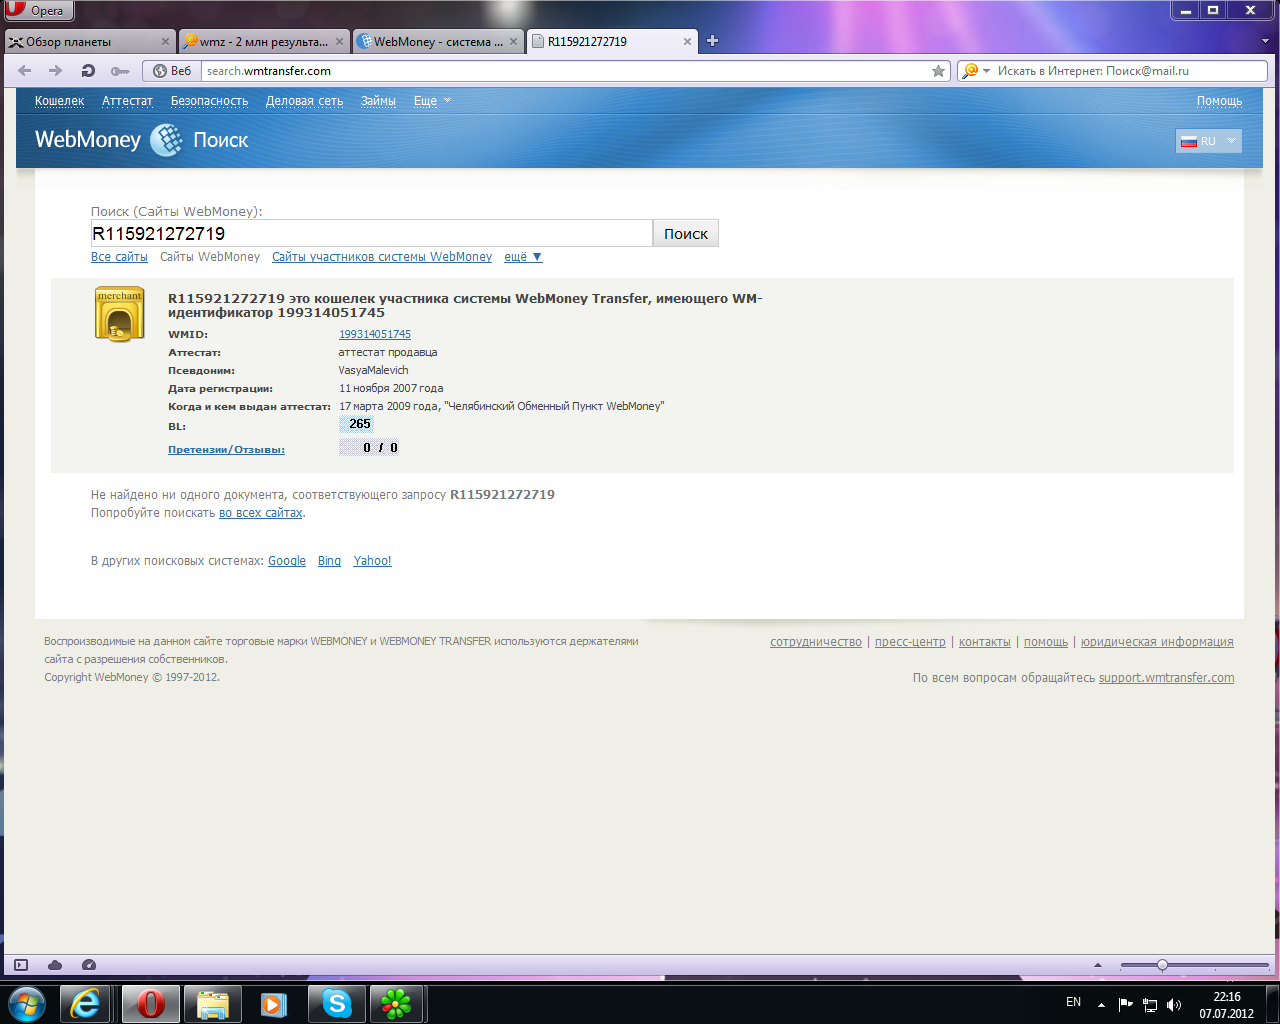This screenshot has height=1024, width=1280.
Task: Switch to the 'WebMoney - система' tab
Action: click(x=438, y=41)
